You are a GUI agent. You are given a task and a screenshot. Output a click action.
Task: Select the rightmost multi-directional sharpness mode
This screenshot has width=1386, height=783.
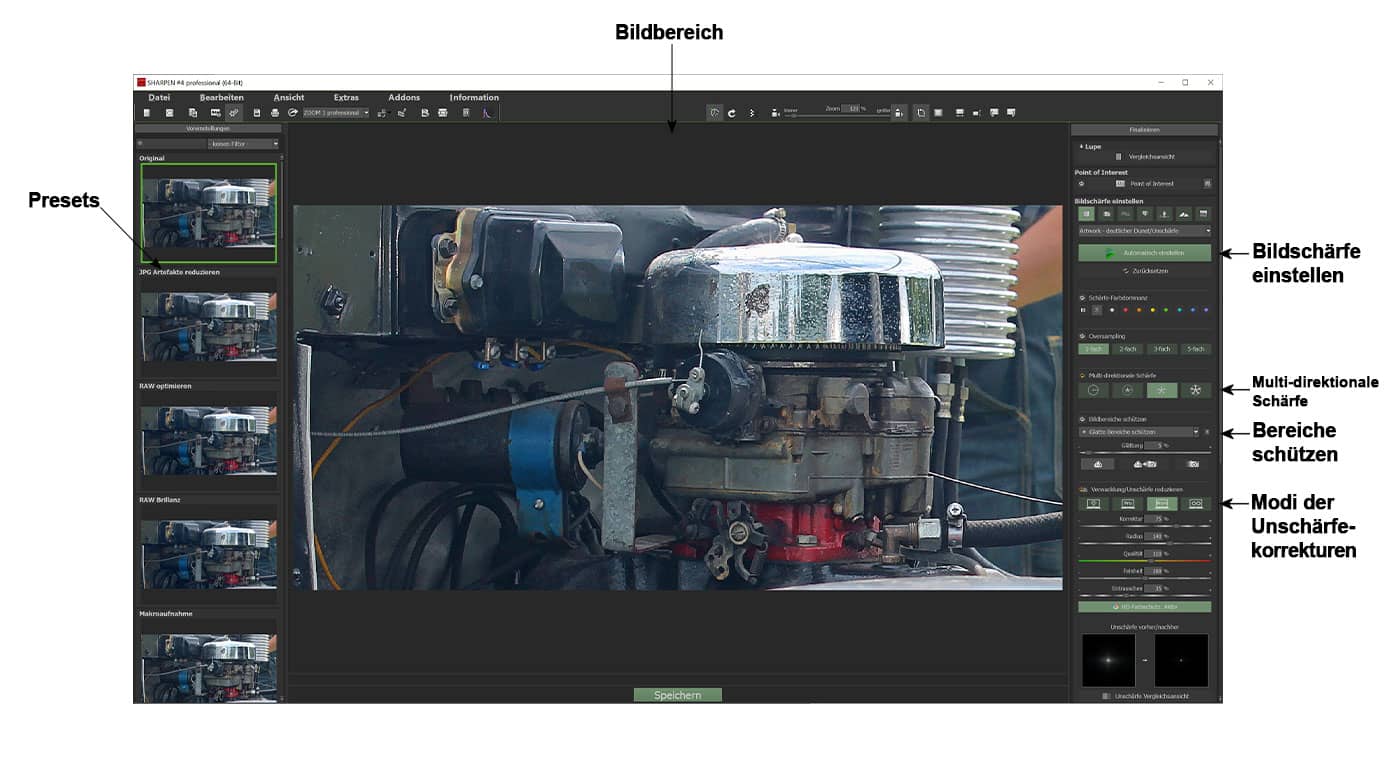point(1195,390)
